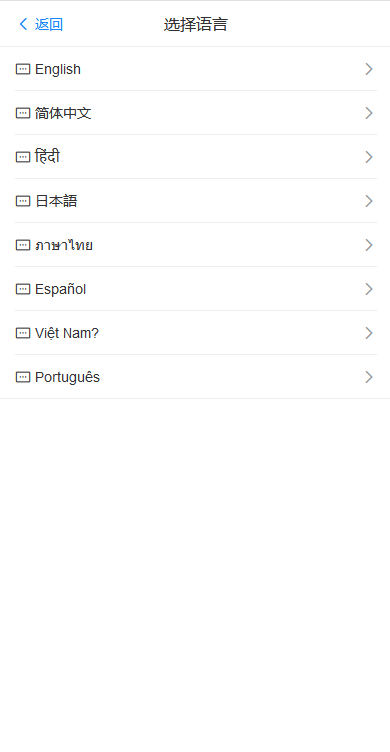Open the Português row chevron

[x=368, y=377]
